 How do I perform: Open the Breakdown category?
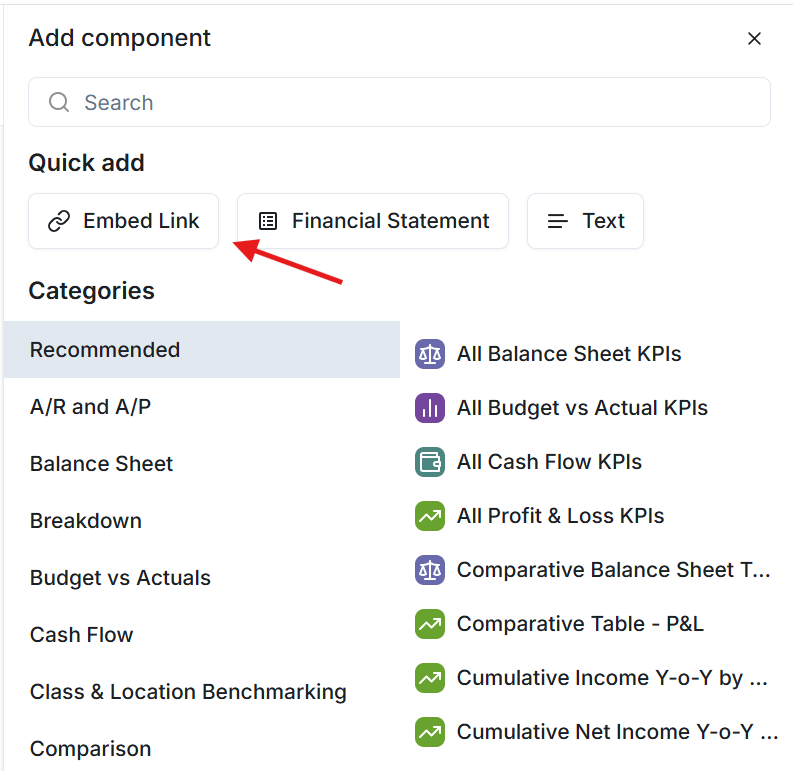(202, 521)
